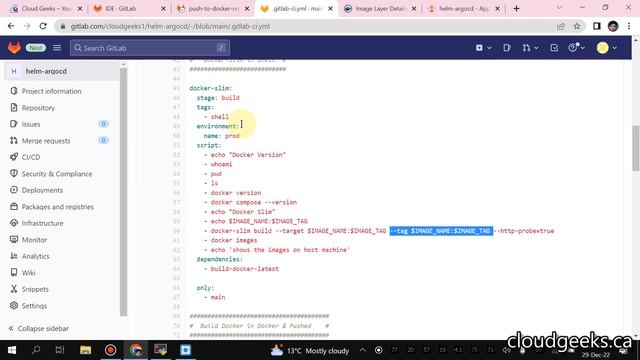Show hidden system tray icons chevron
The image size is (640, 360).
coord(362,350)
